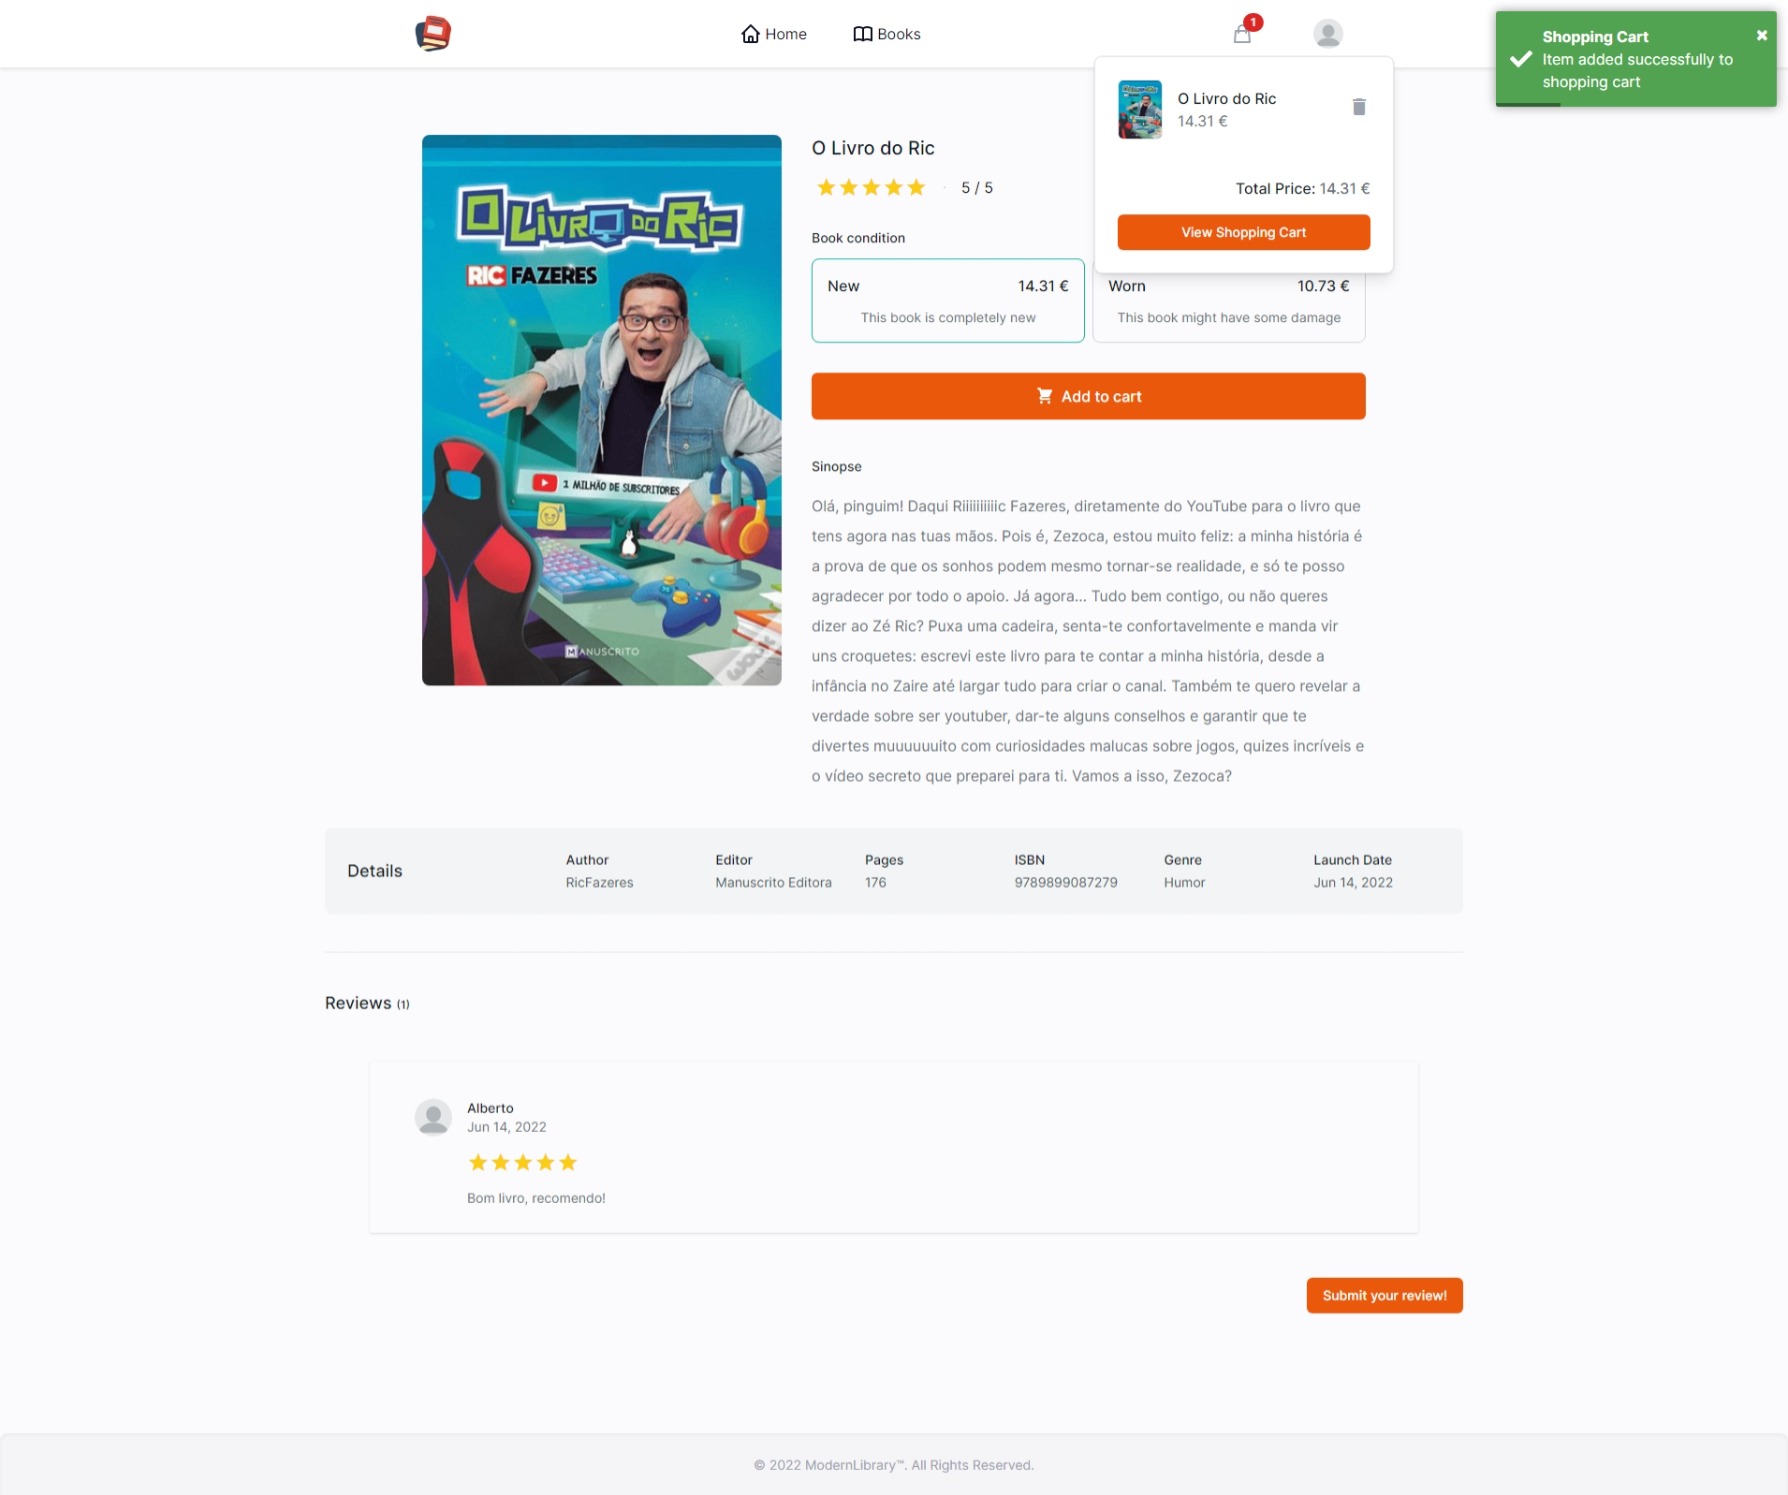The width and height of the screenshot is (1788, 1495).
Task: Click the Reviews heading
Action: (358, 1003)
